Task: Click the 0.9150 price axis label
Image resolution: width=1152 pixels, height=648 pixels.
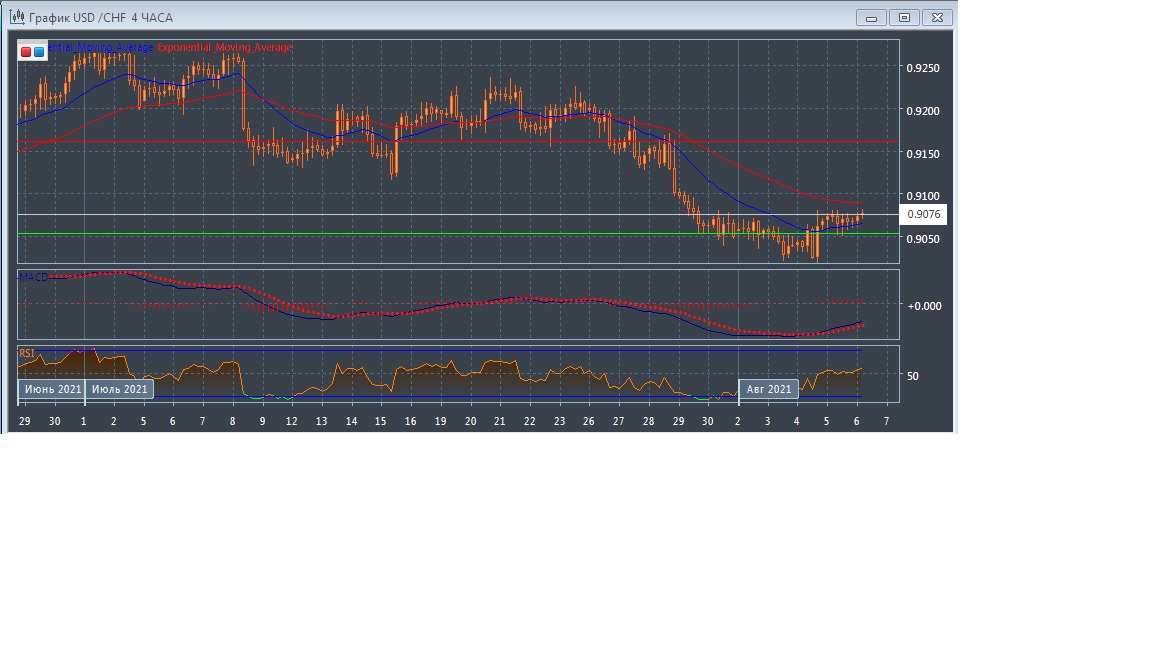Action: click(x=921, y=153)
